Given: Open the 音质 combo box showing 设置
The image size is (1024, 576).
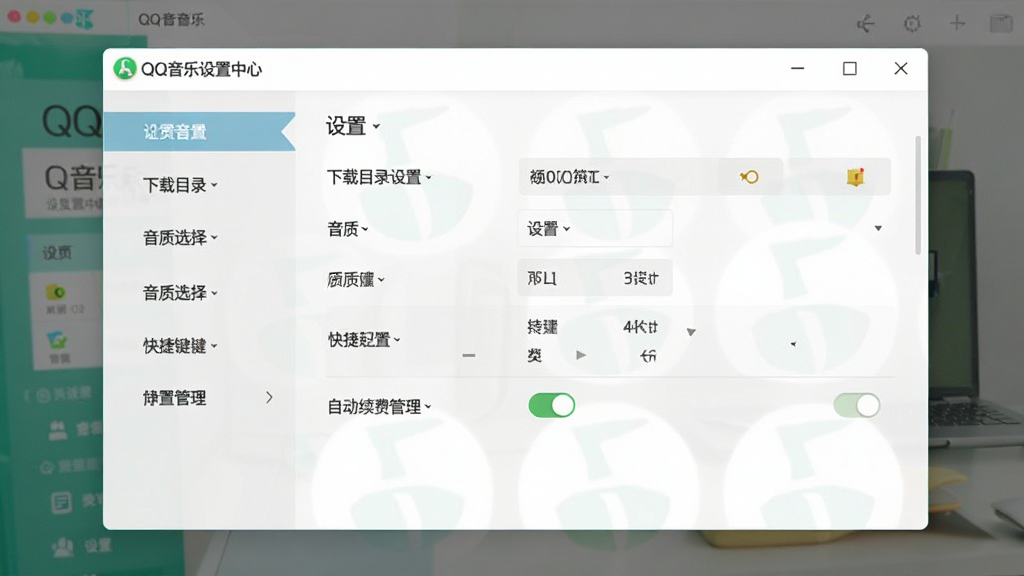Looking at the screenshot, I should [x=595, y=229].
